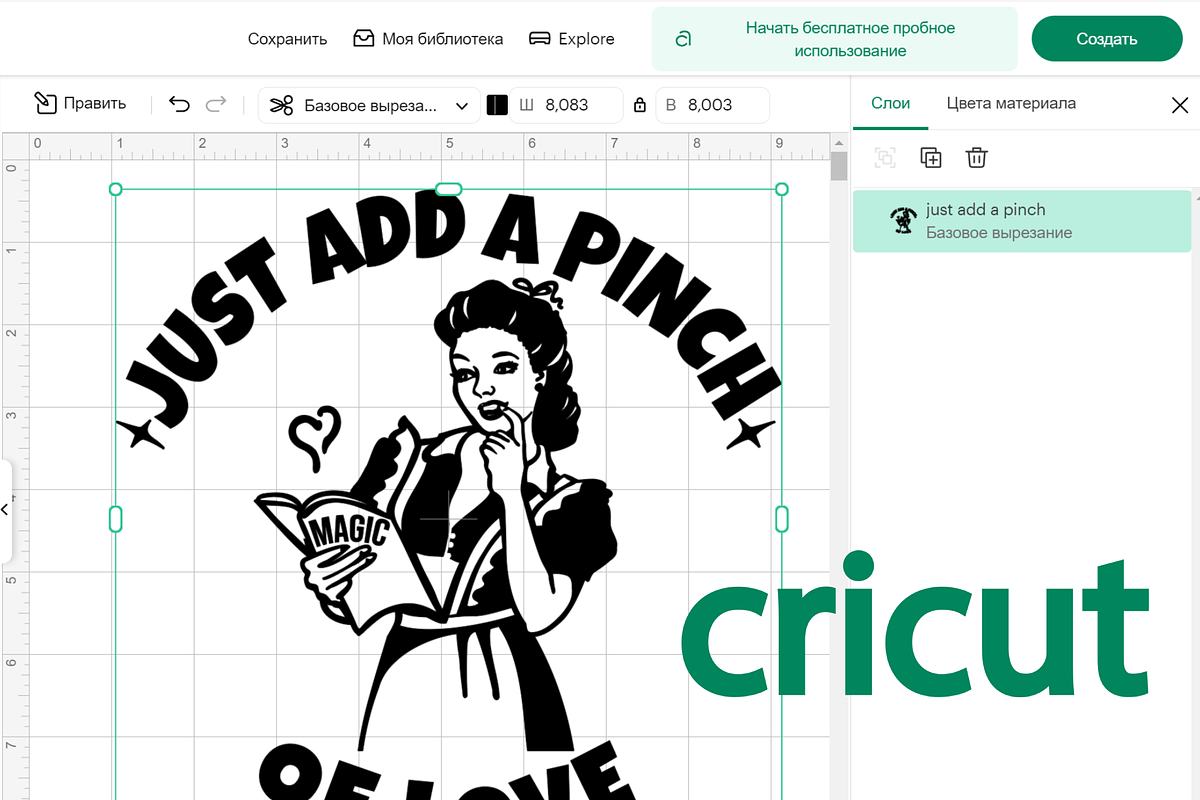The image size is (1200, 800).
Task: Expand the left side panel arrow
Action: coord(6,510)
